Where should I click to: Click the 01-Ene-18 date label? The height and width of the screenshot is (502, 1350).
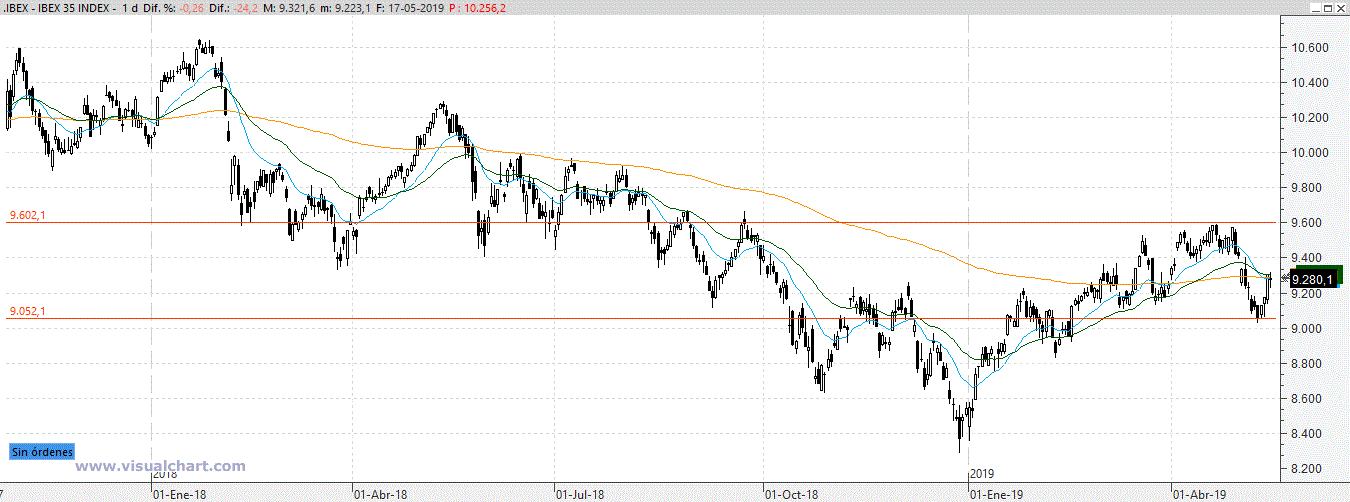pos(180,494)
